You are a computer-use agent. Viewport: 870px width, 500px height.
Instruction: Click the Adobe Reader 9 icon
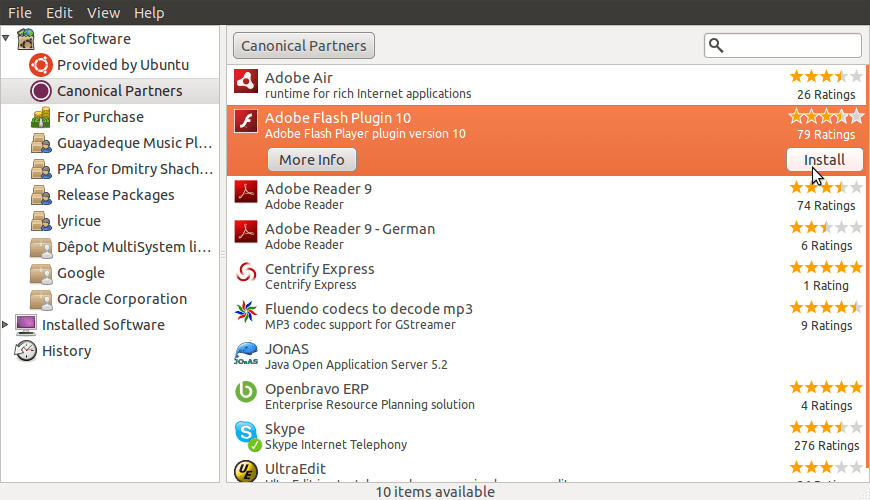[246, 191]
